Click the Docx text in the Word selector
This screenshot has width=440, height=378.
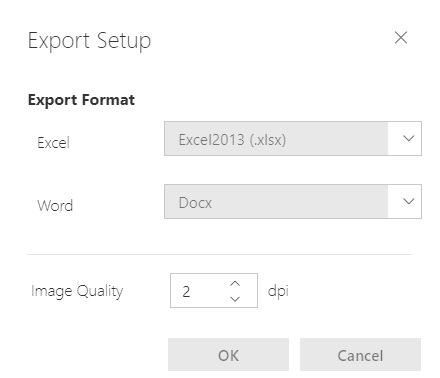[x=195, y=203]
